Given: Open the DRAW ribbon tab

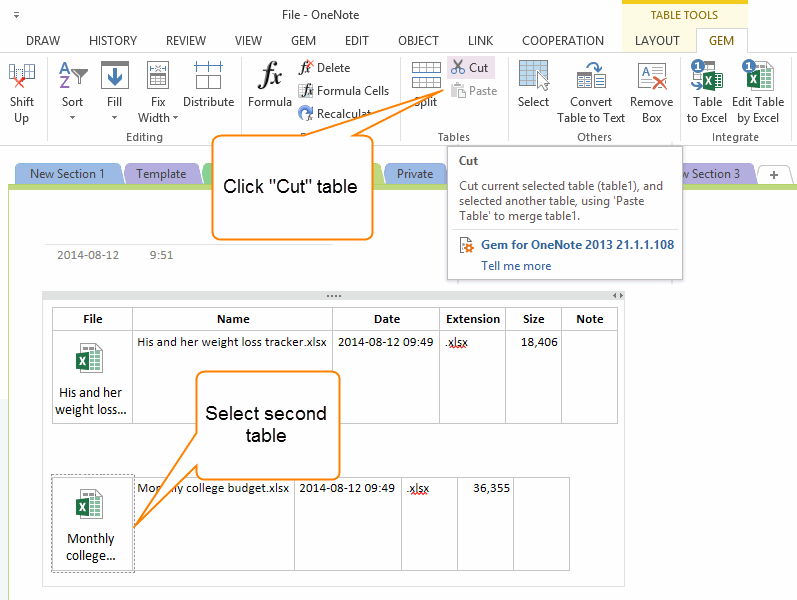Looking at the screenshot, I should pyautogui.click(x=43, y=41).
